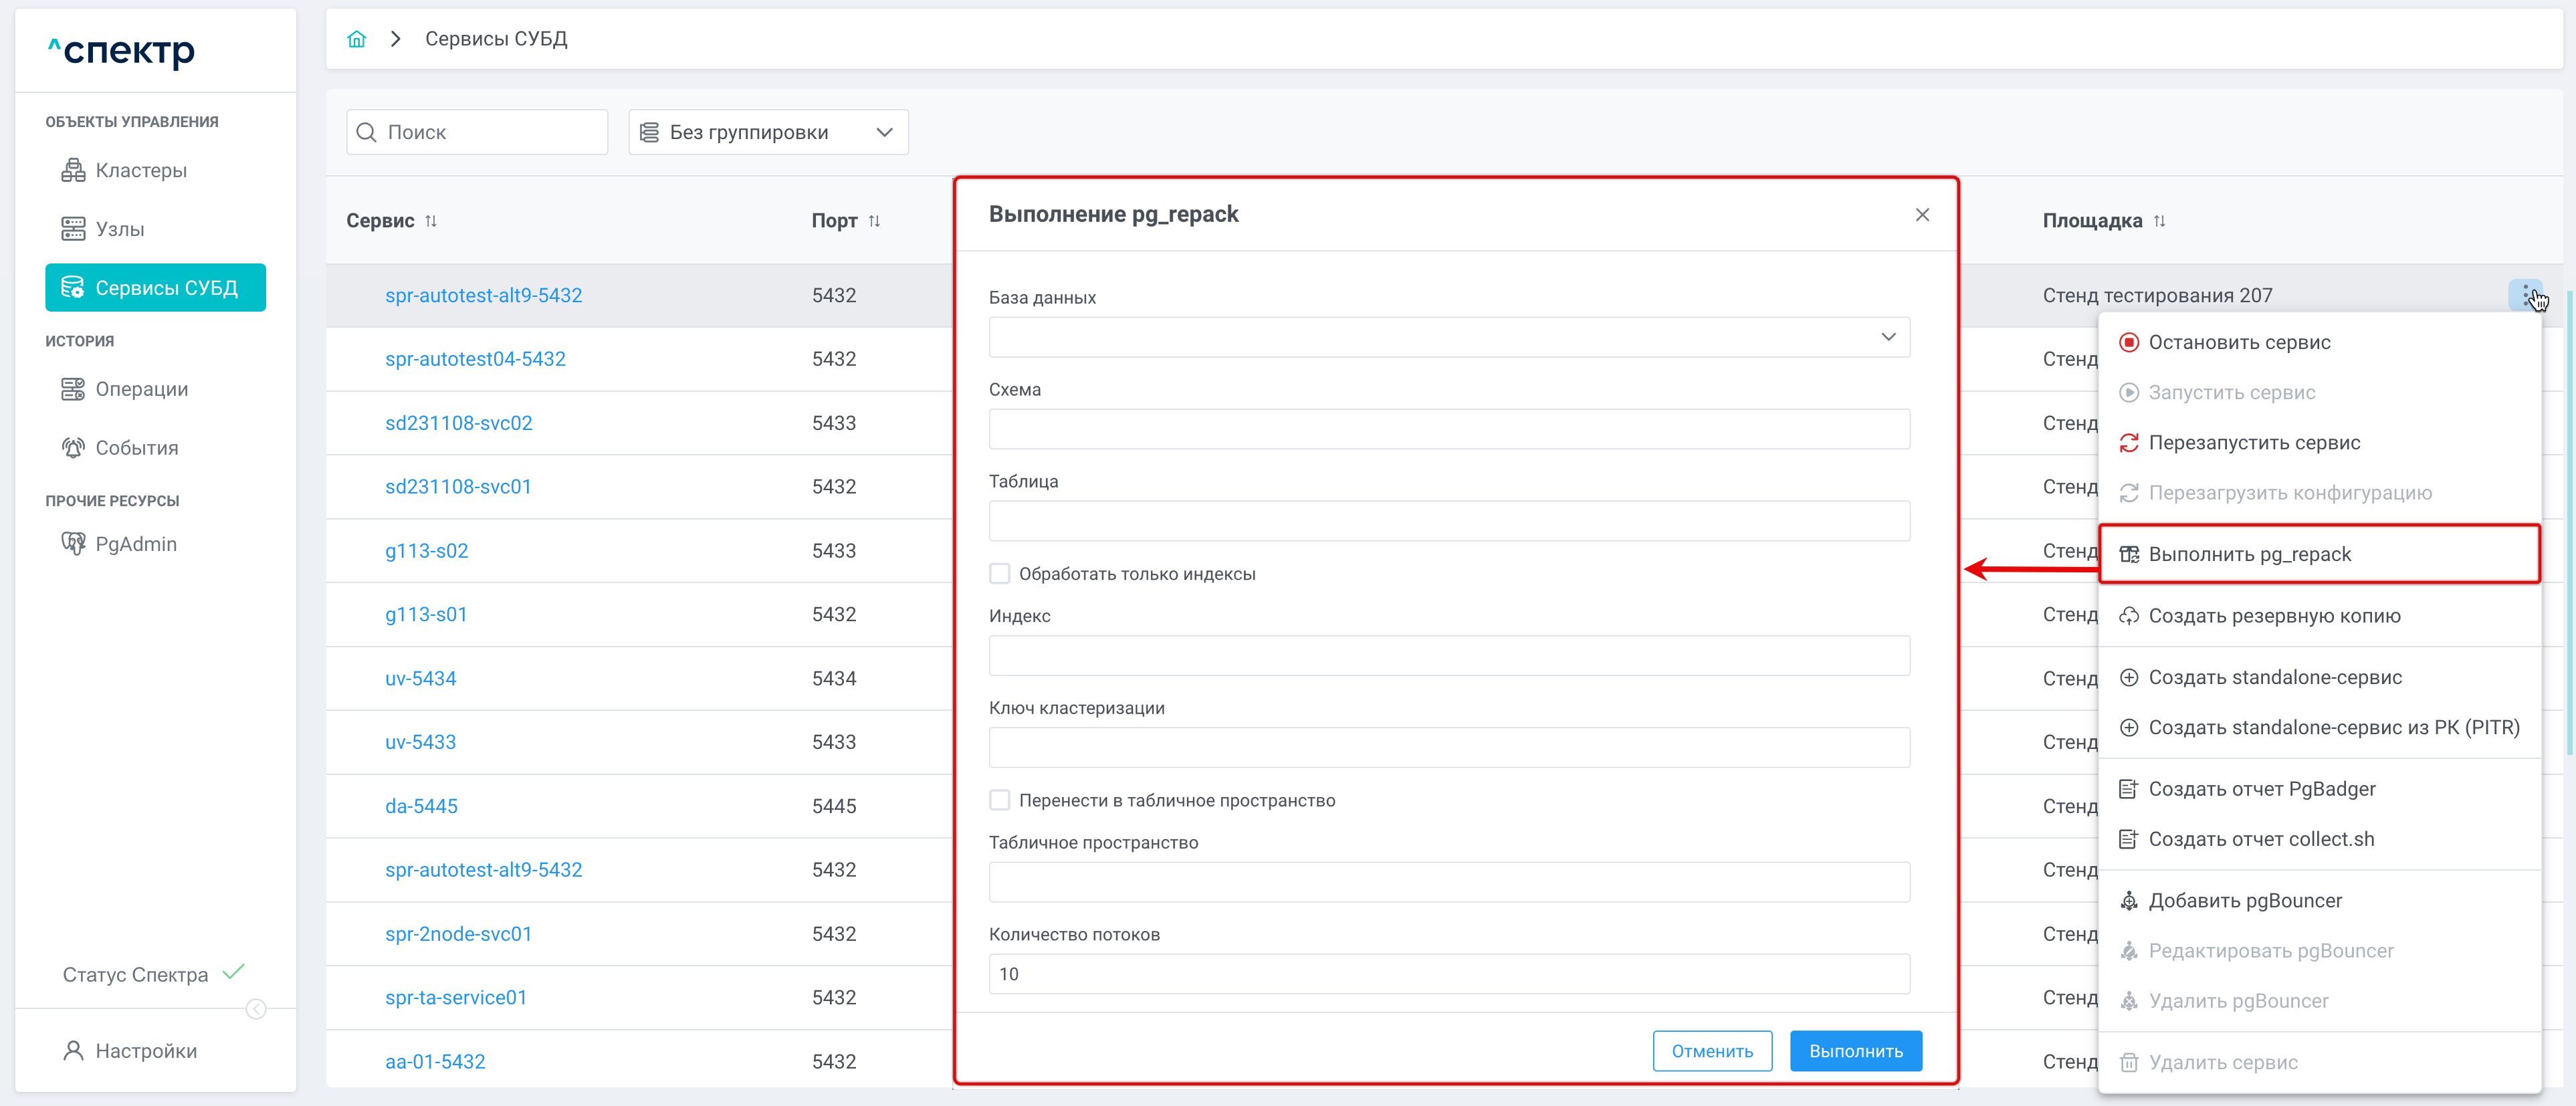
Task: Open the Узлы sidebar item
Action: click(x=119, y=229)
